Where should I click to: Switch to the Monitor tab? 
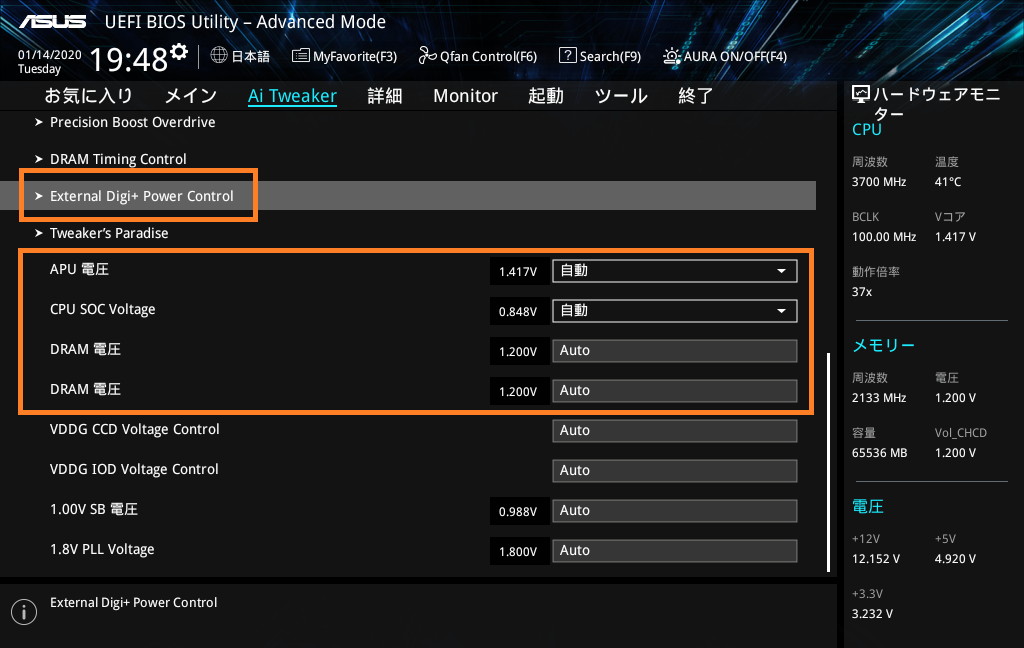pos(465,96)
